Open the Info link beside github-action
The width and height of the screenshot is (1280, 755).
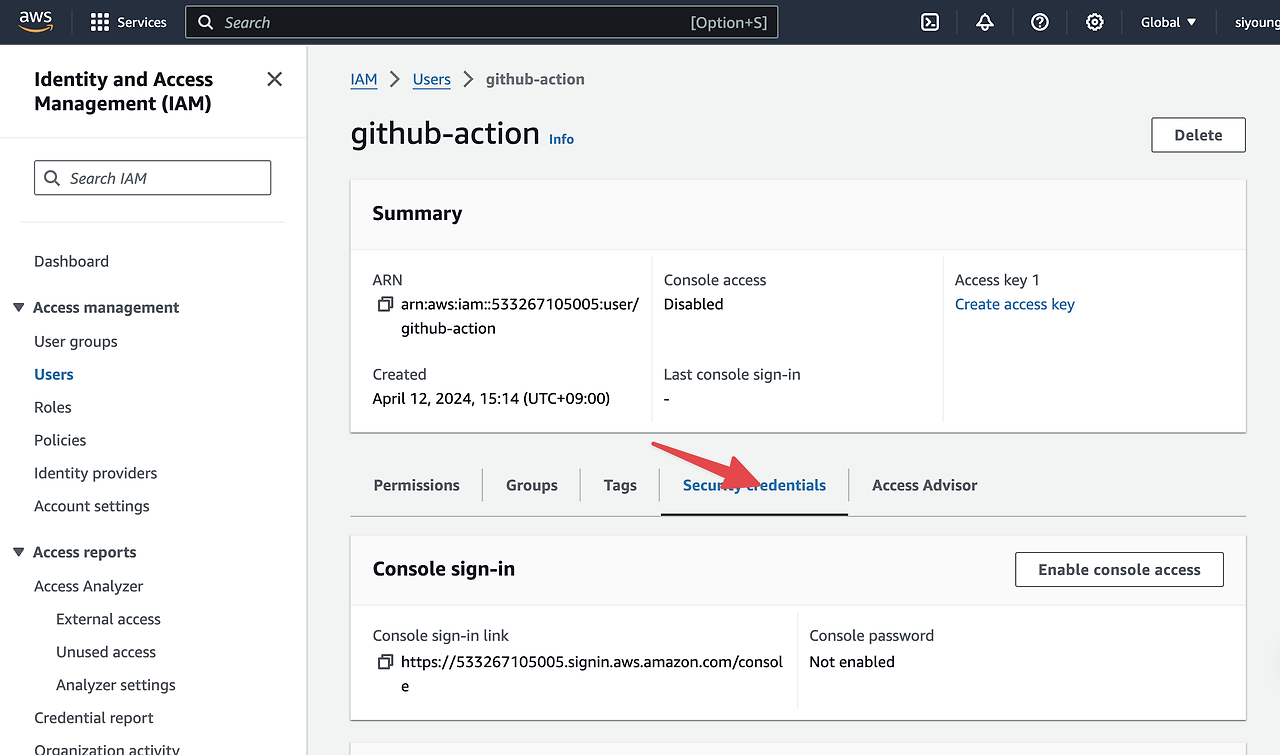(561, 139)
